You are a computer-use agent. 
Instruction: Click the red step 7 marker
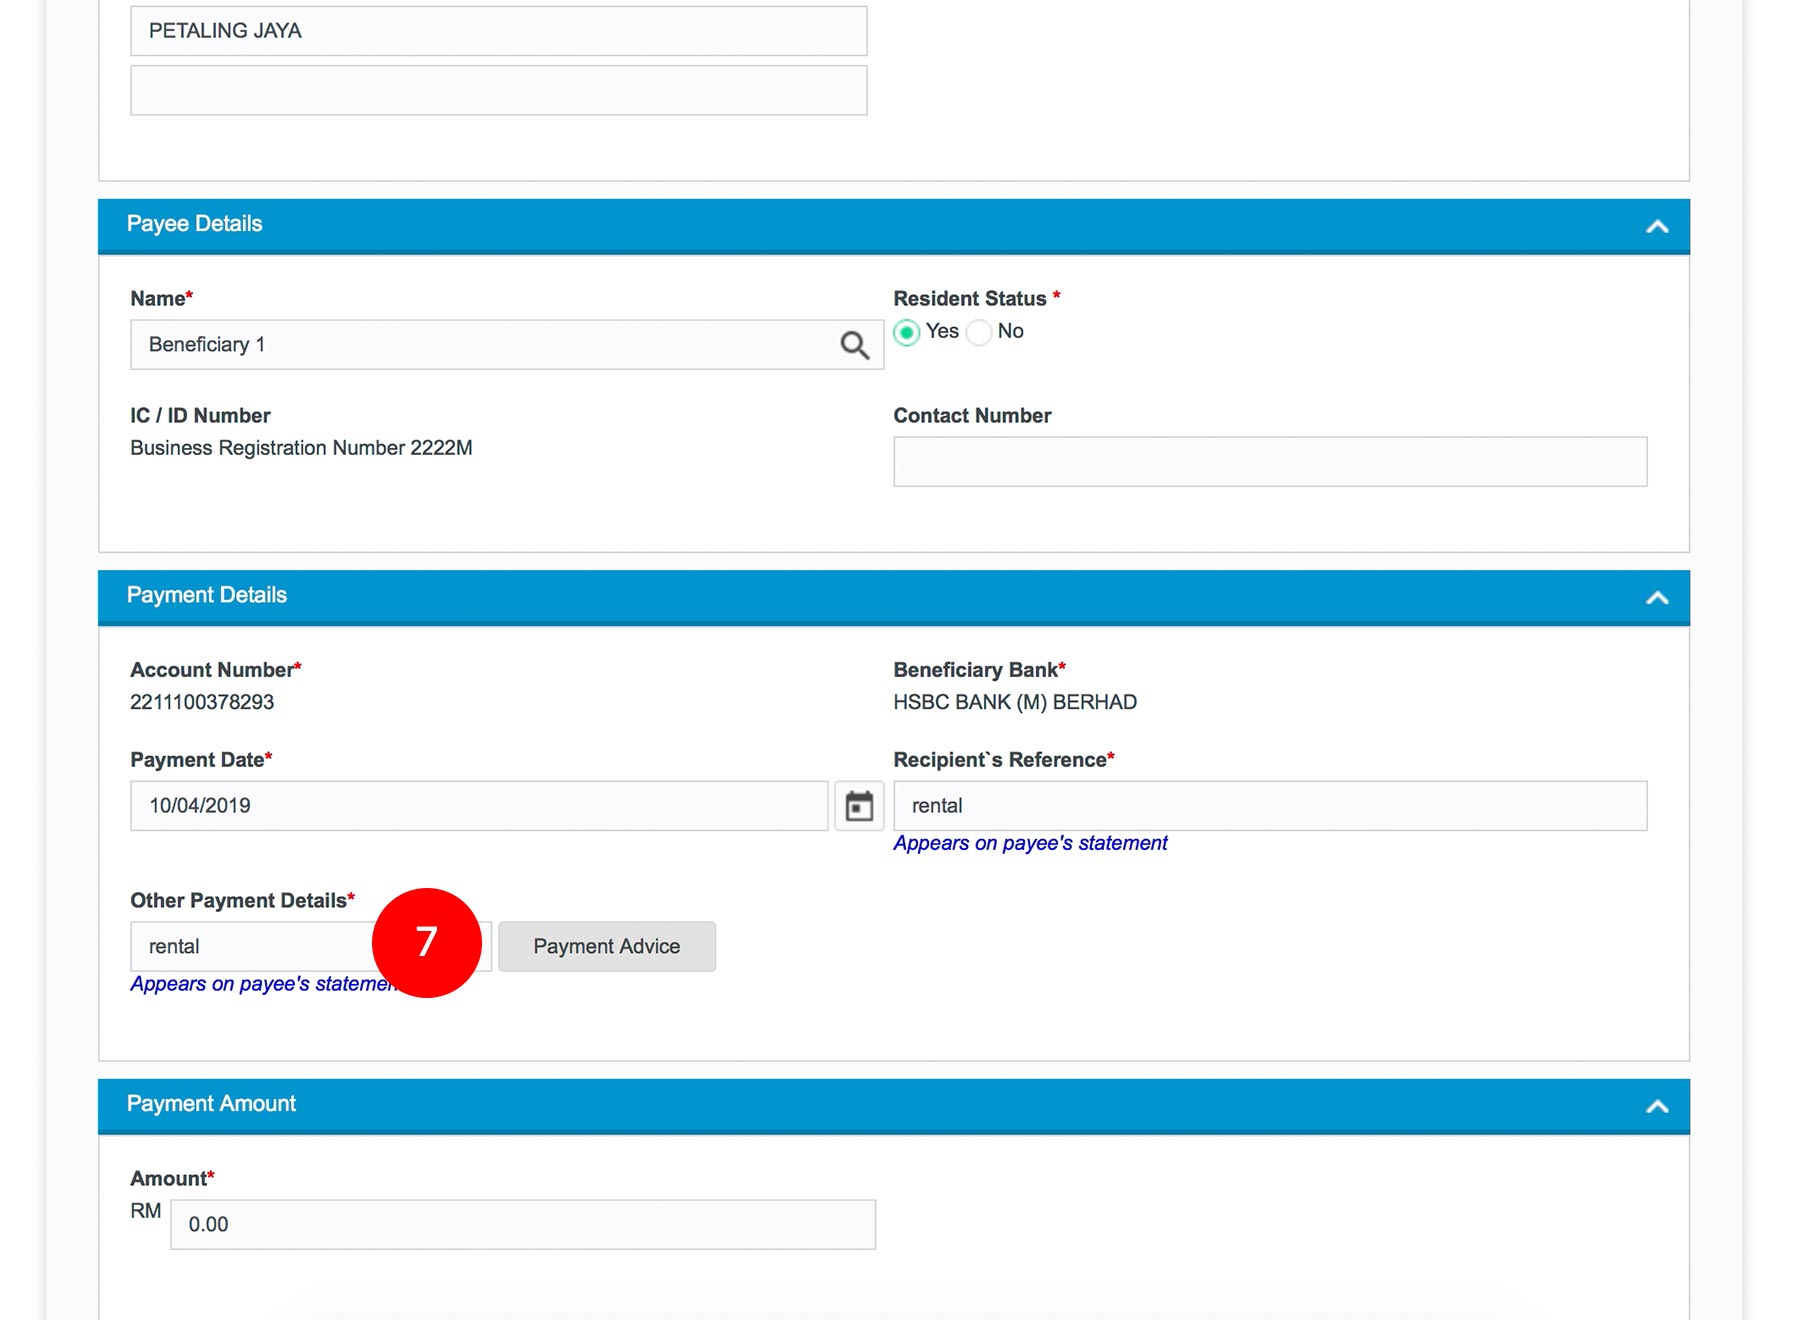(x=427, y=942)
